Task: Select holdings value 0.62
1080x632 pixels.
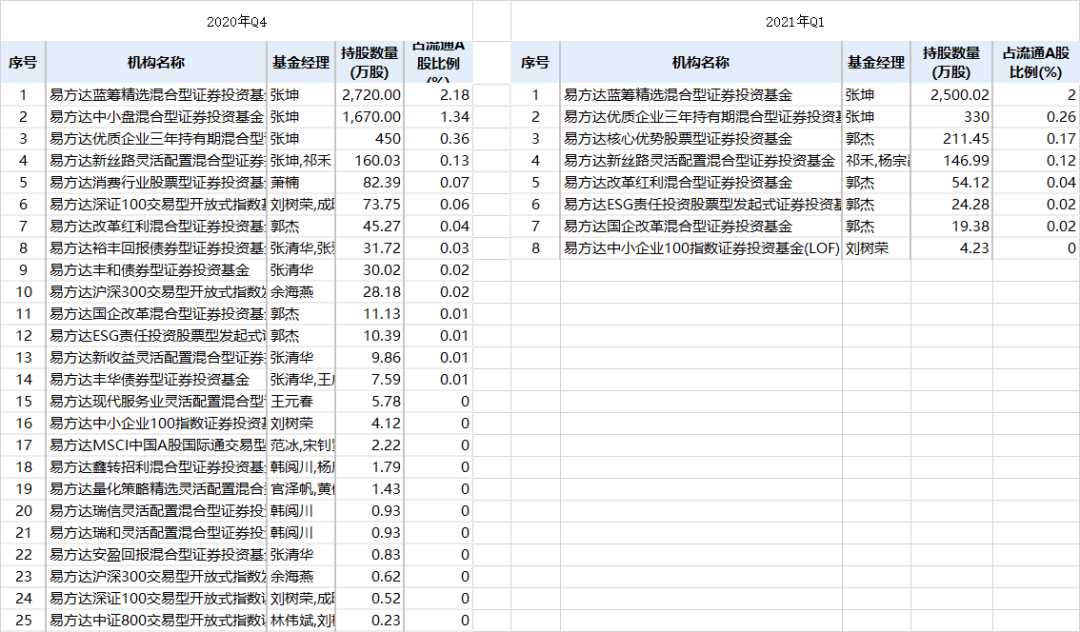Action: pos(370,578)
